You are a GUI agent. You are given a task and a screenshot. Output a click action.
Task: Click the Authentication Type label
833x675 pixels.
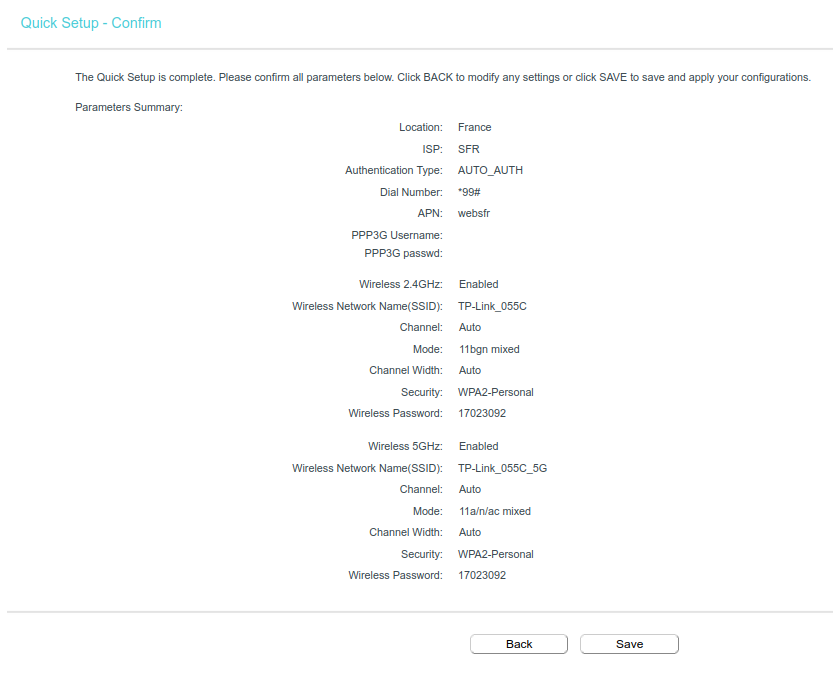pyautogui.click(x=394, y=171)
